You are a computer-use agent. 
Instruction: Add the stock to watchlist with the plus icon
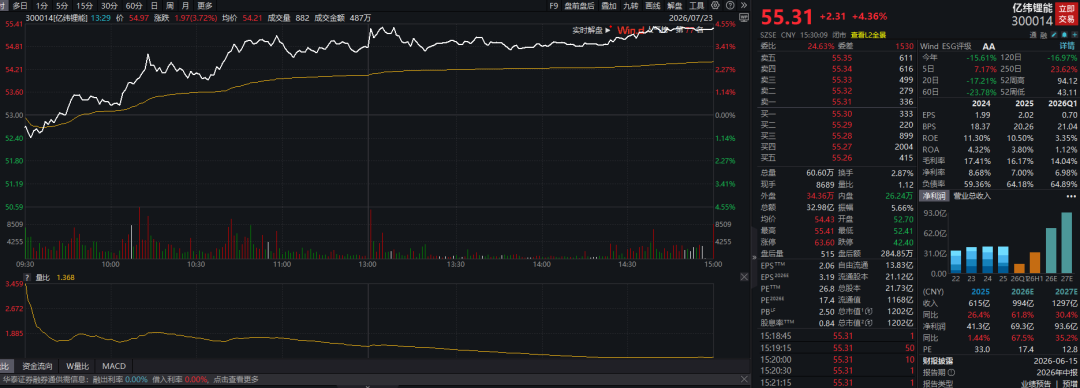coord(1074,34)
